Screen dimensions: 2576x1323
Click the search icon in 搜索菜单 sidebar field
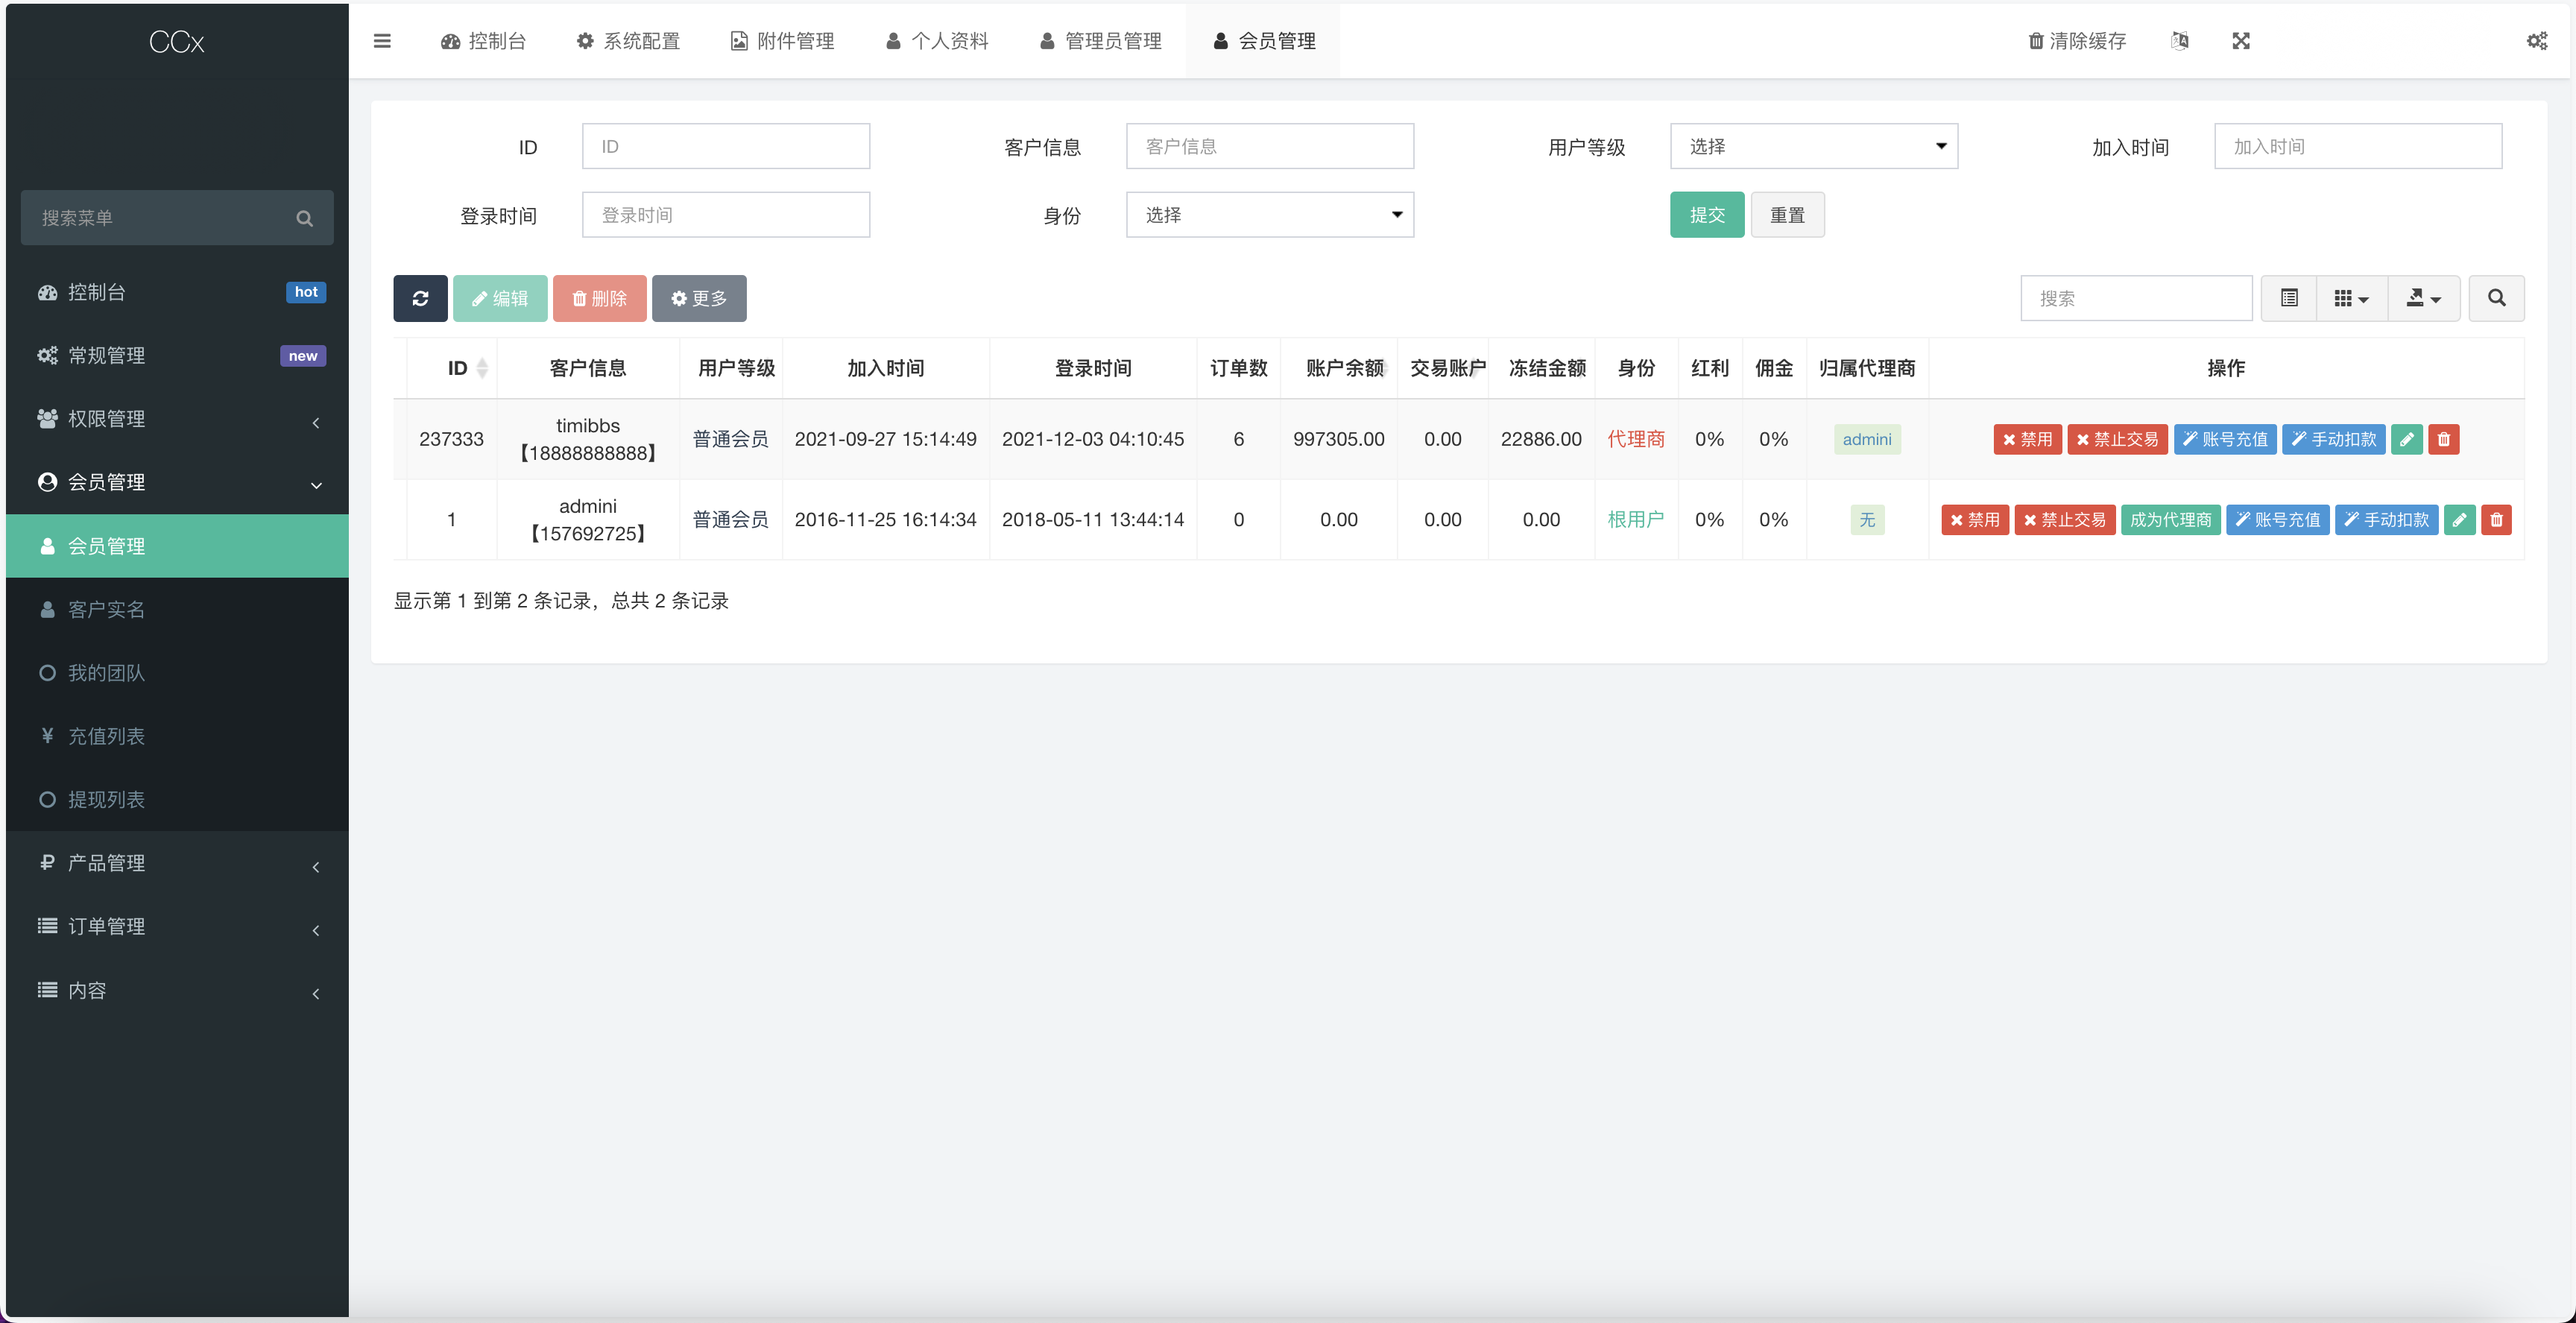coord(305,217)
